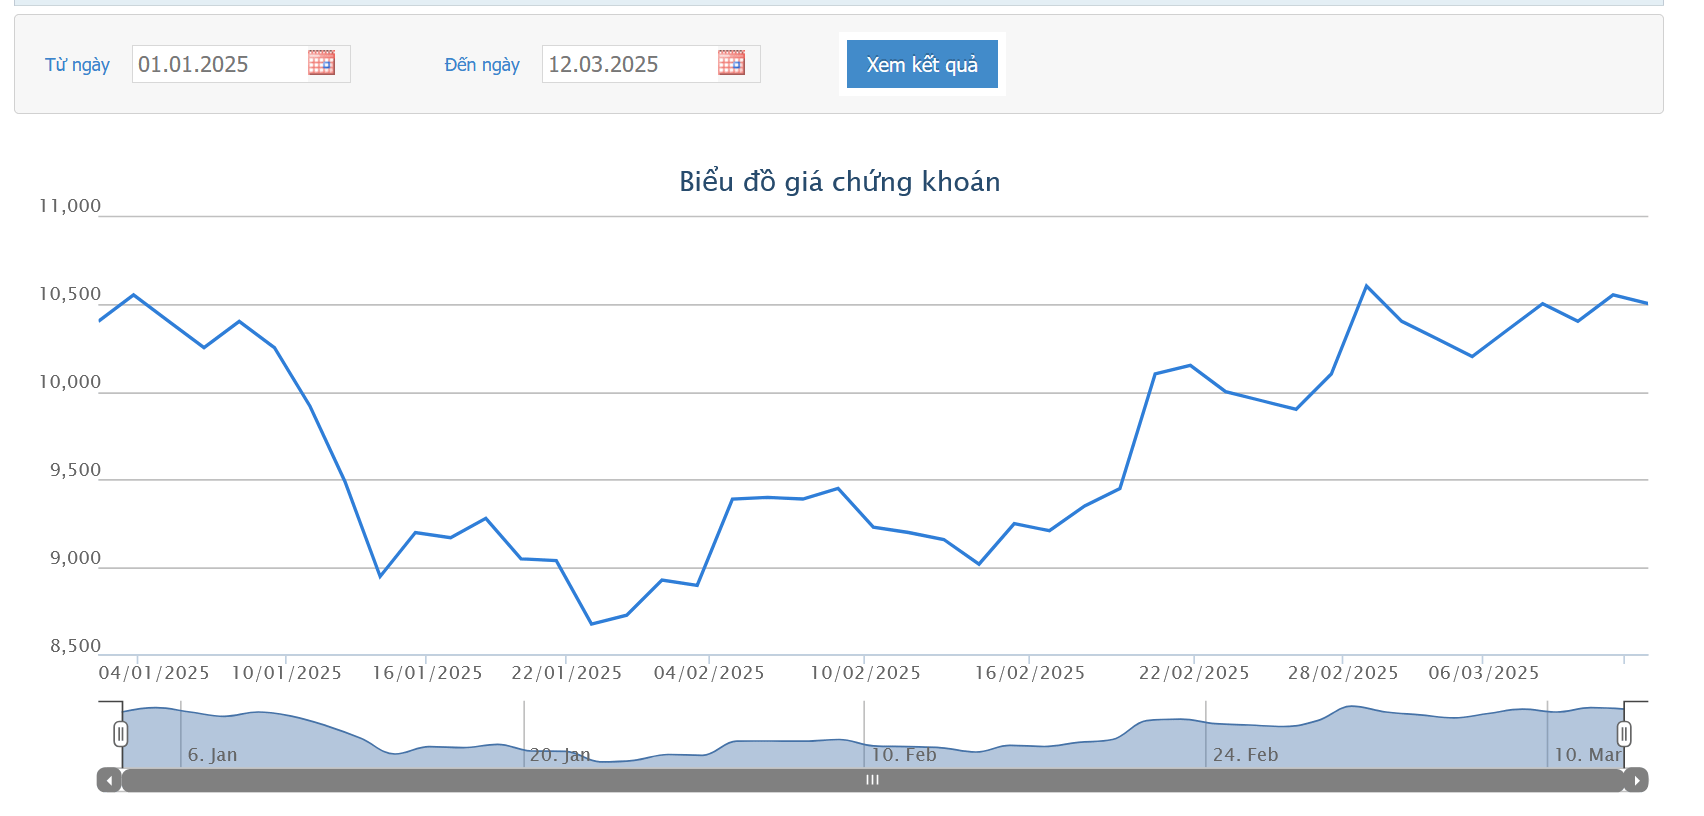The width and height of the screenshot is (1704, 816).
Task: Click the highest peak on the price line
Action: (x=1366, y=286)
